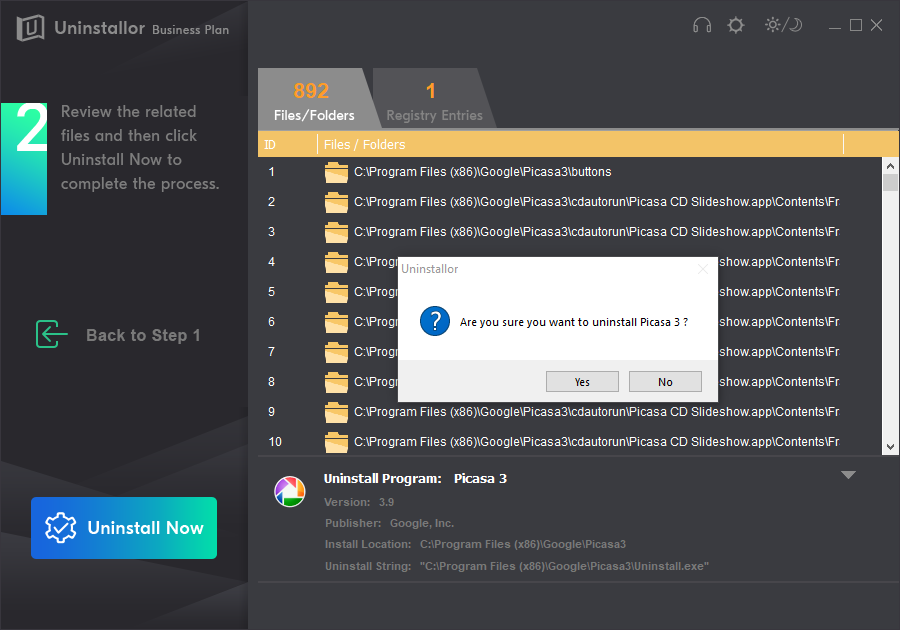This screenshot has width=900, height=630.
Task: Cancel uninstall with No button
Action: pos(665,382)
